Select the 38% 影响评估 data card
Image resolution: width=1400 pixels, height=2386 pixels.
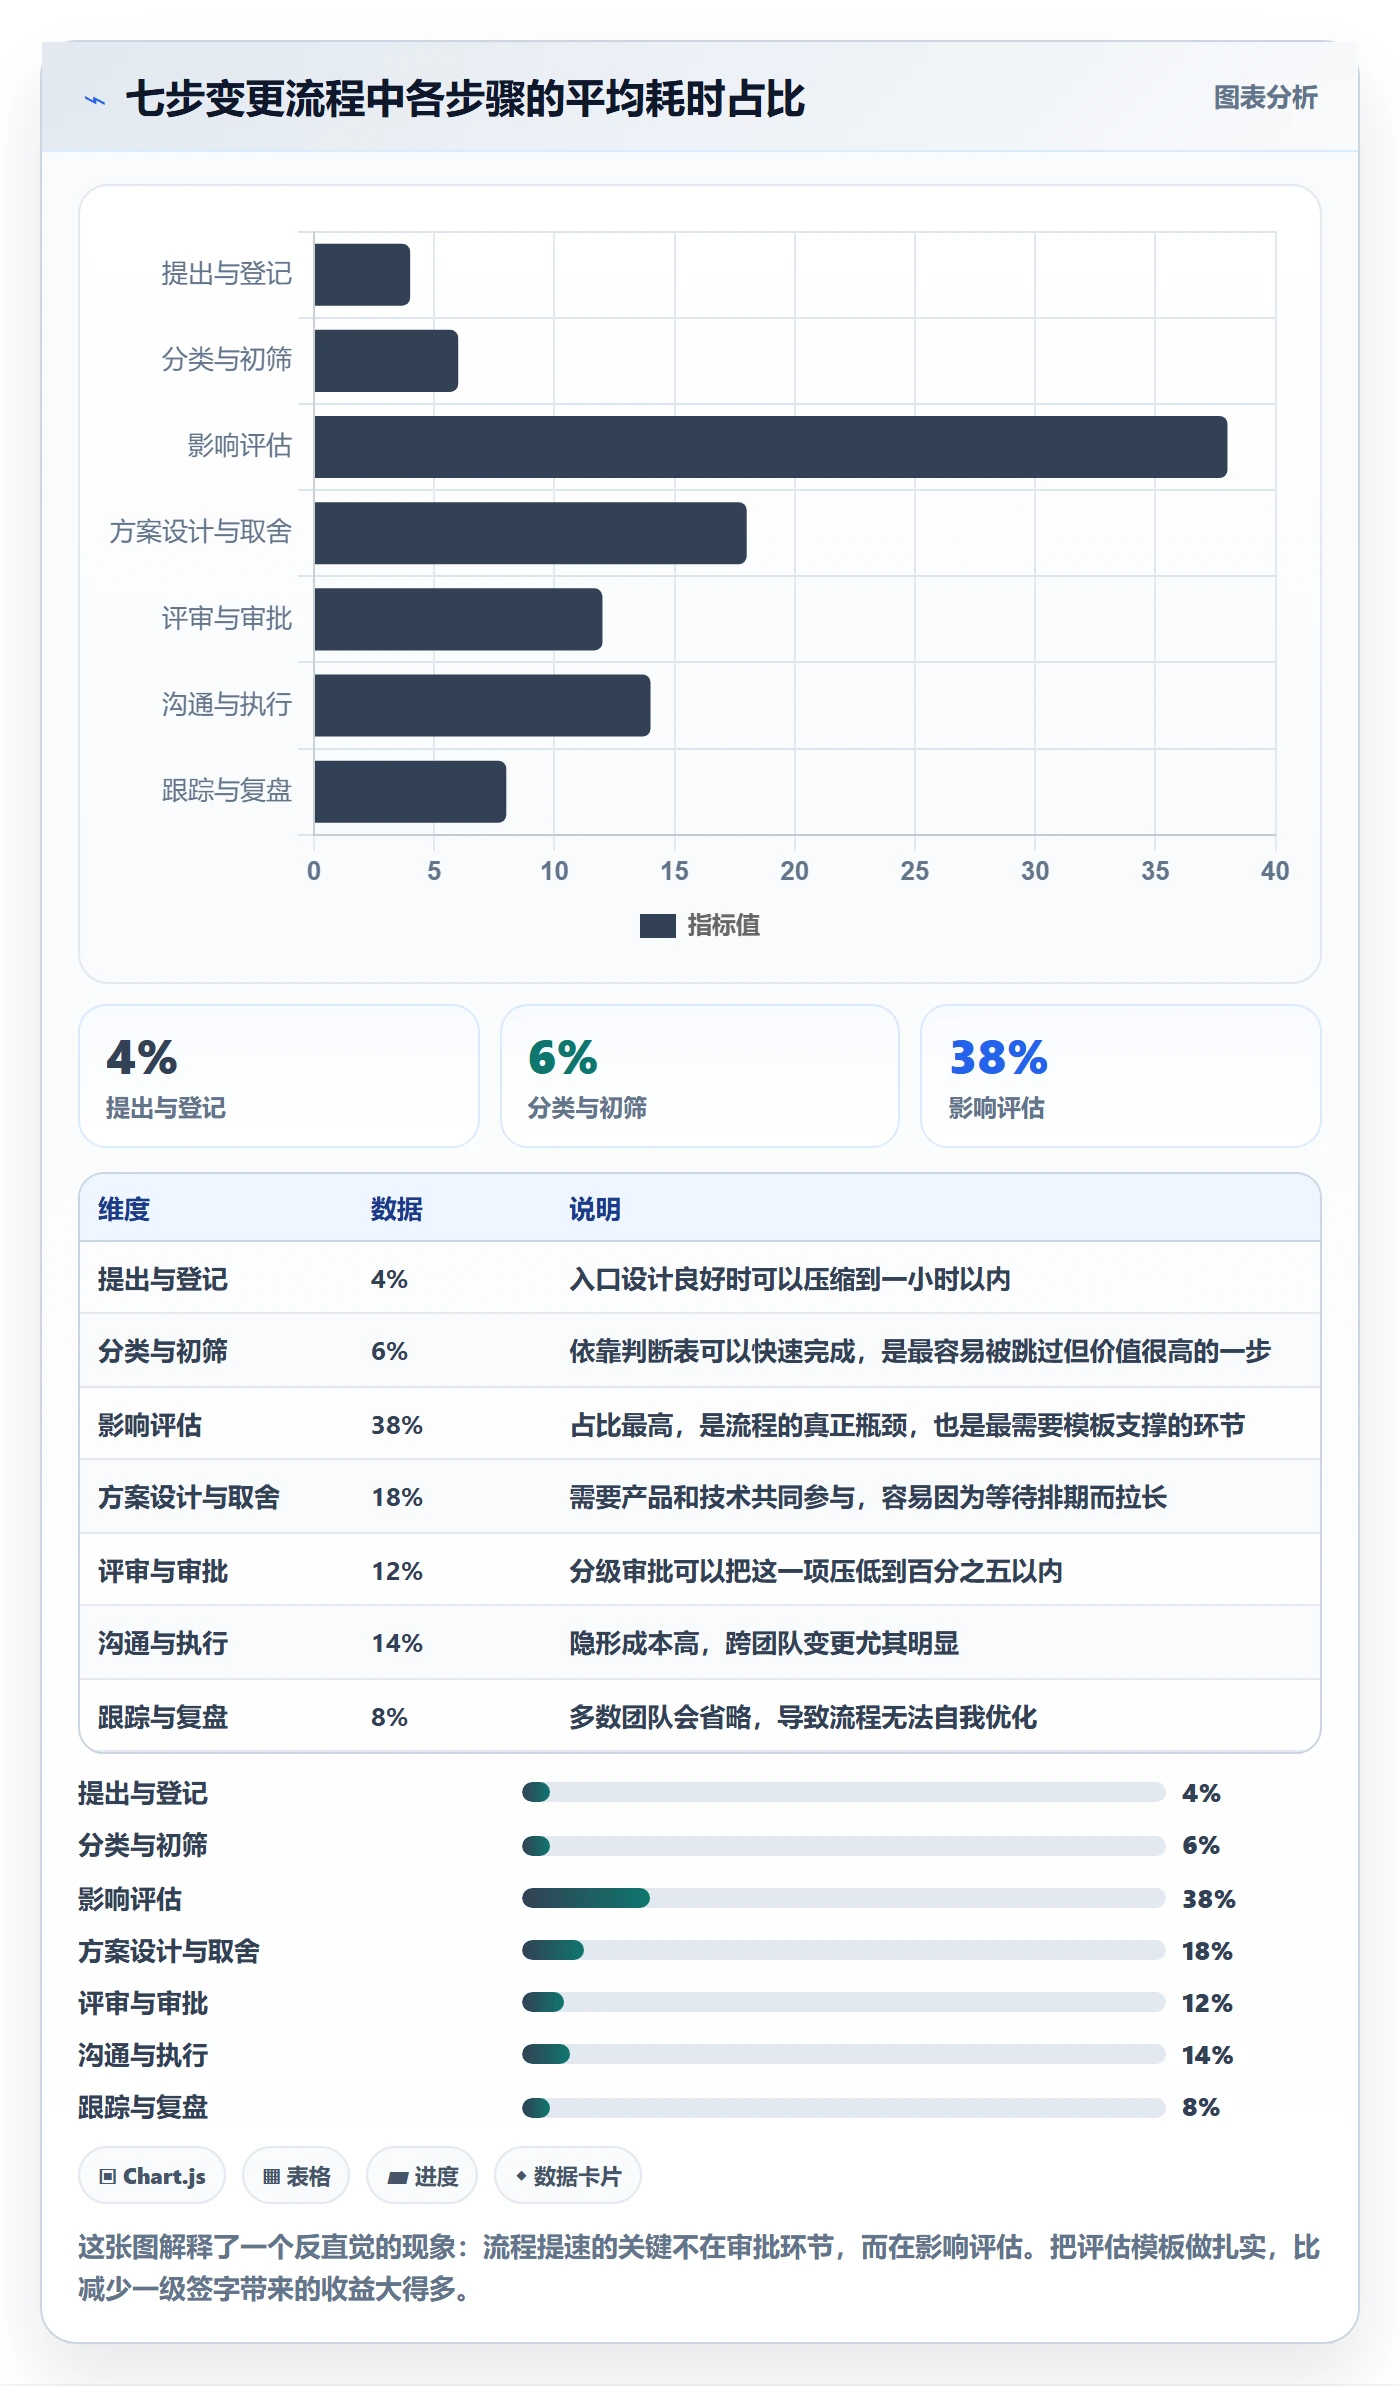pos(1121,1076)
